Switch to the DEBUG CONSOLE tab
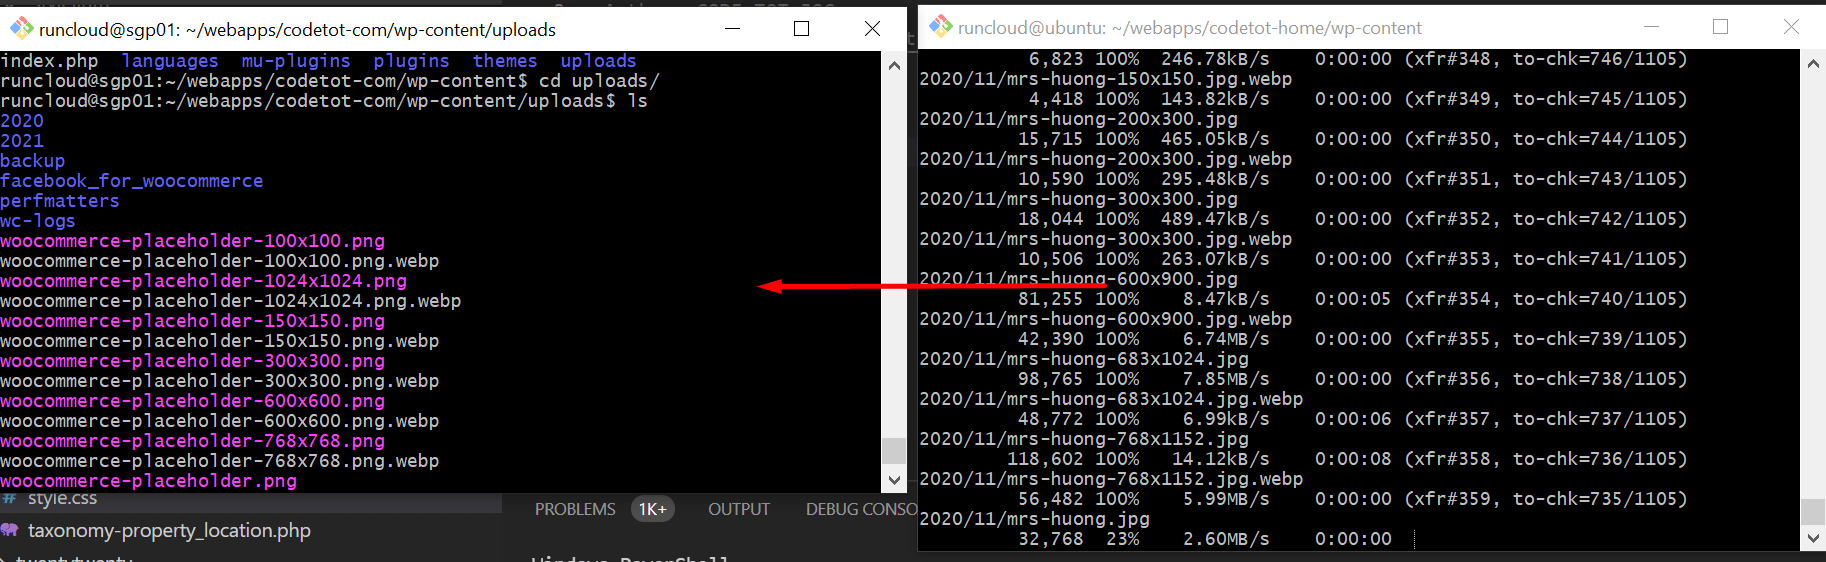 click(861, 509)
